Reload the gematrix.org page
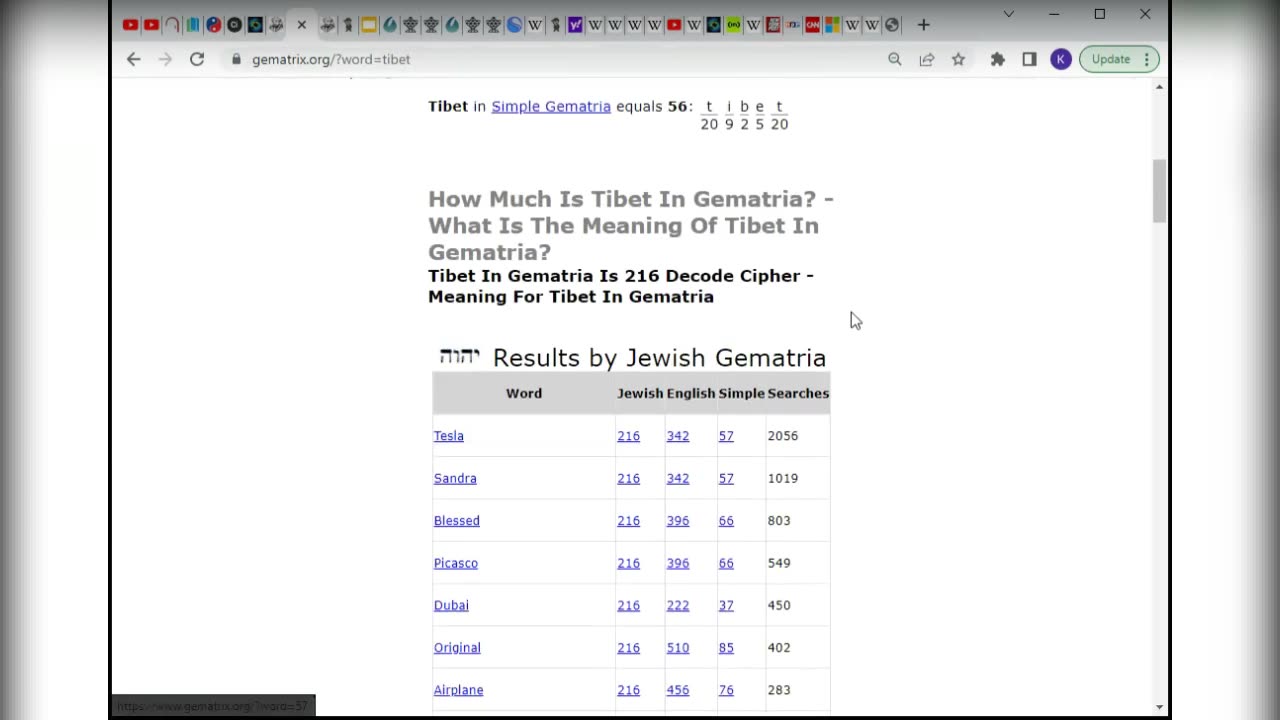 [x=197, y=59]
